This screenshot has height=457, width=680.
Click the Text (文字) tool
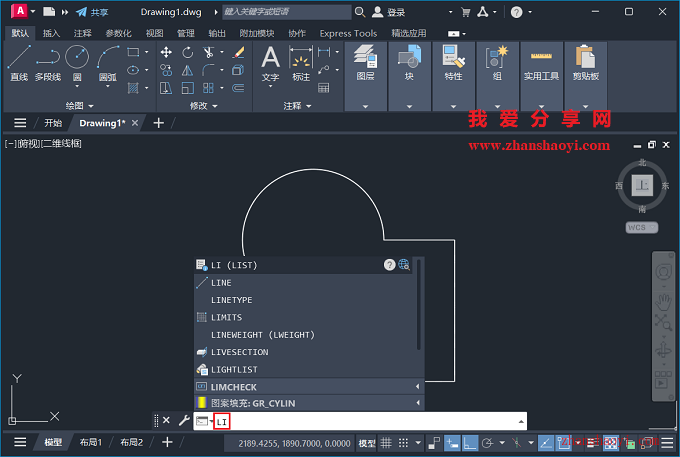click(270, 63)
